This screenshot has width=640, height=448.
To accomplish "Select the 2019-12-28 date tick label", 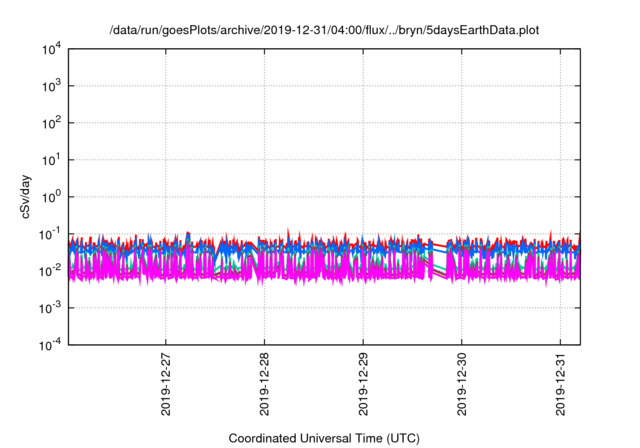I will point(264,384).
